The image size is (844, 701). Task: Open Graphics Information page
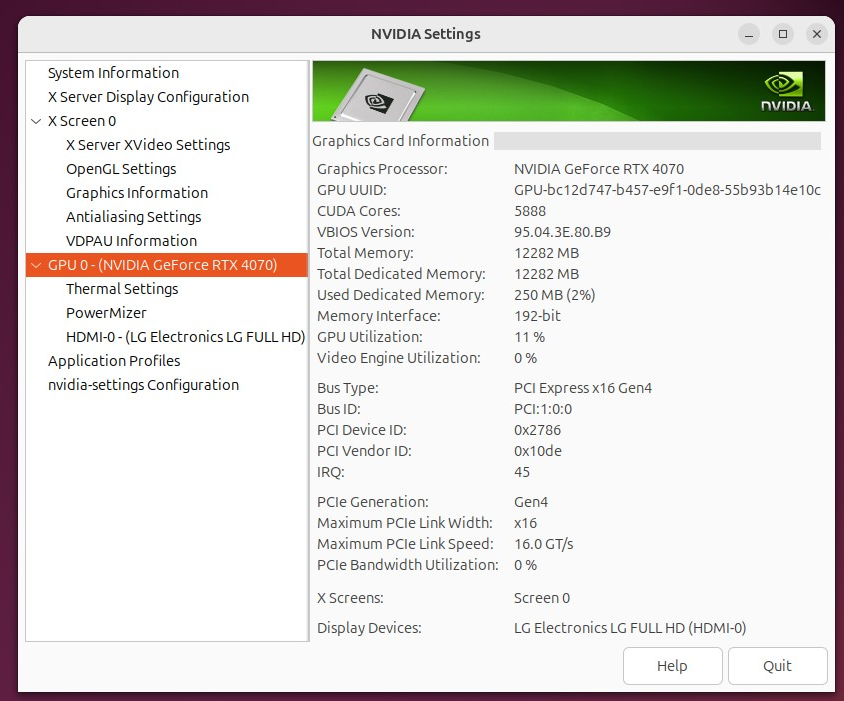[x=137, y=193]
